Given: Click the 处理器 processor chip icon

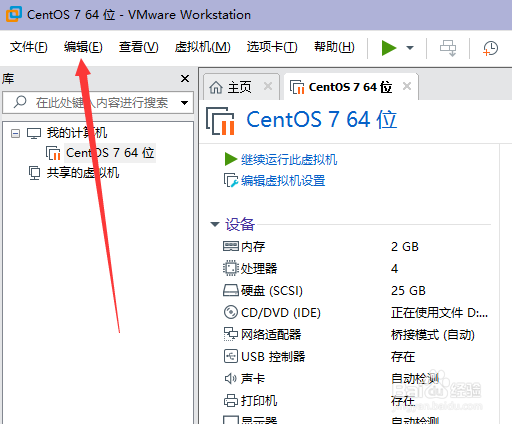Looking at the screenshot, I should (x=230, y=268).
